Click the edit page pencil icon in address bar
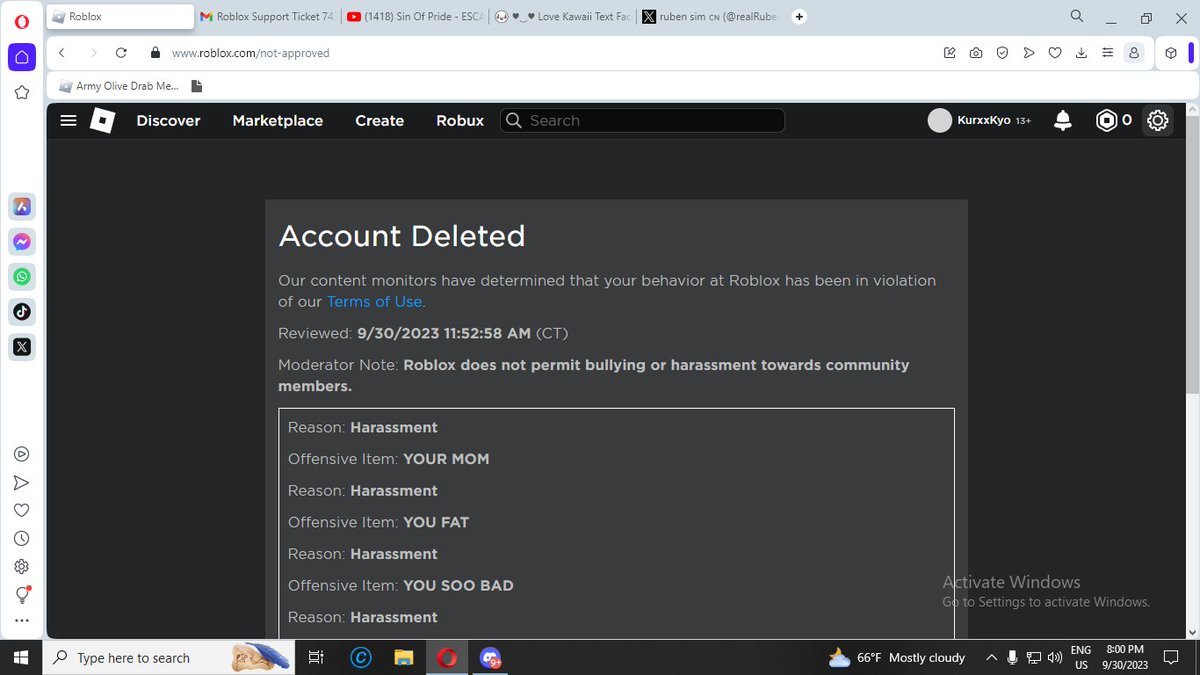The image size is (1200, 675). tap(949, 53)
